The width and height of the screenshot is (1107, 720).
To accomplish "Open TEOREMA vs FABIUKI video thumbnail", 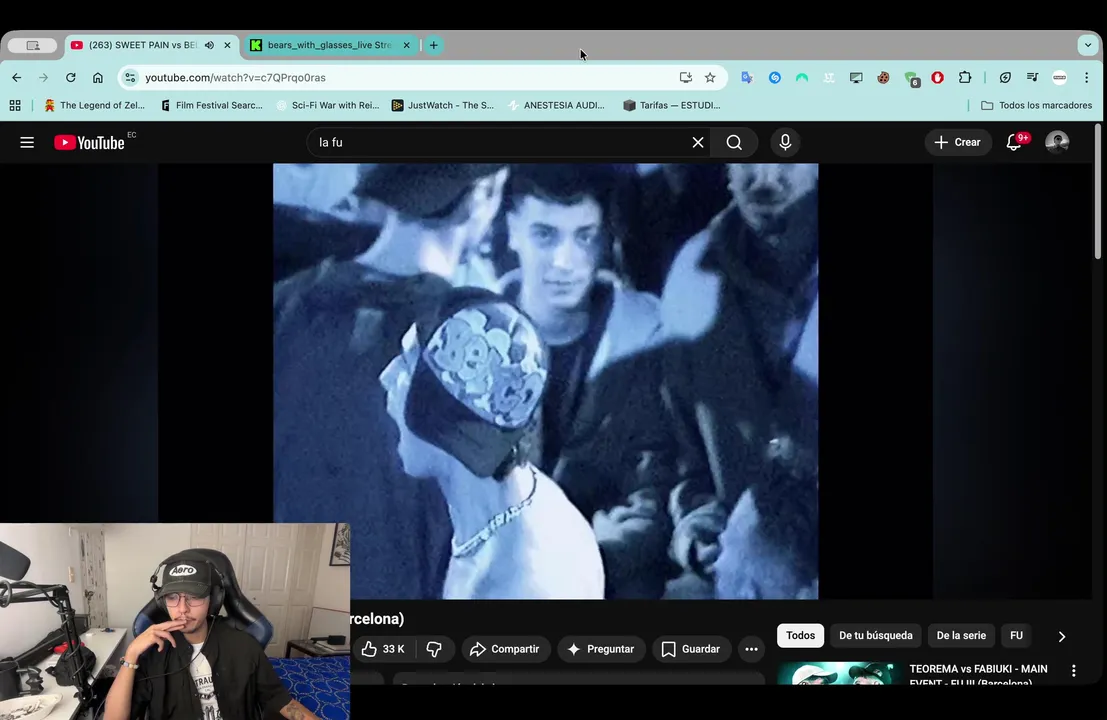I will pos(838,673).
